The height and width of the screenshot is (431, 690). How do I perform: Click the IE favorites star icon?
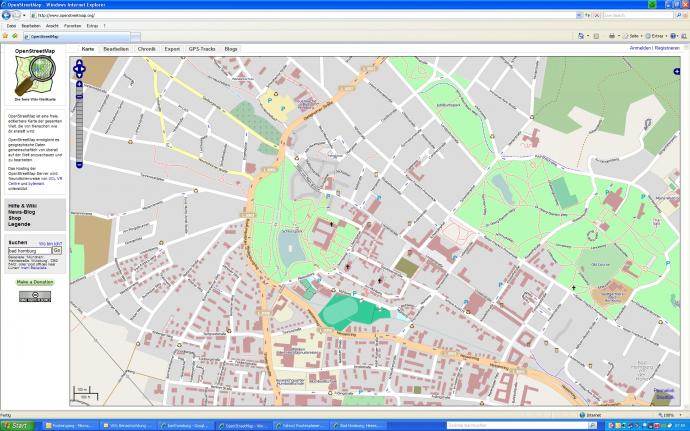pos(5,36)
